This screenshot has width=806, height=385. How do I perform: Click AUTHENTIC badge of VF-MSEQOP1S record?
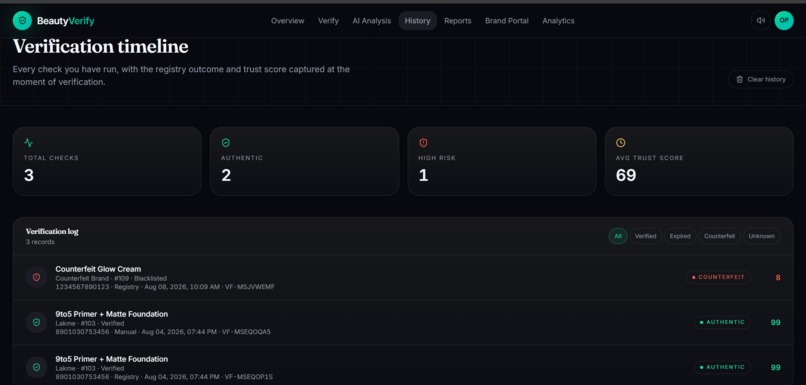722,368
